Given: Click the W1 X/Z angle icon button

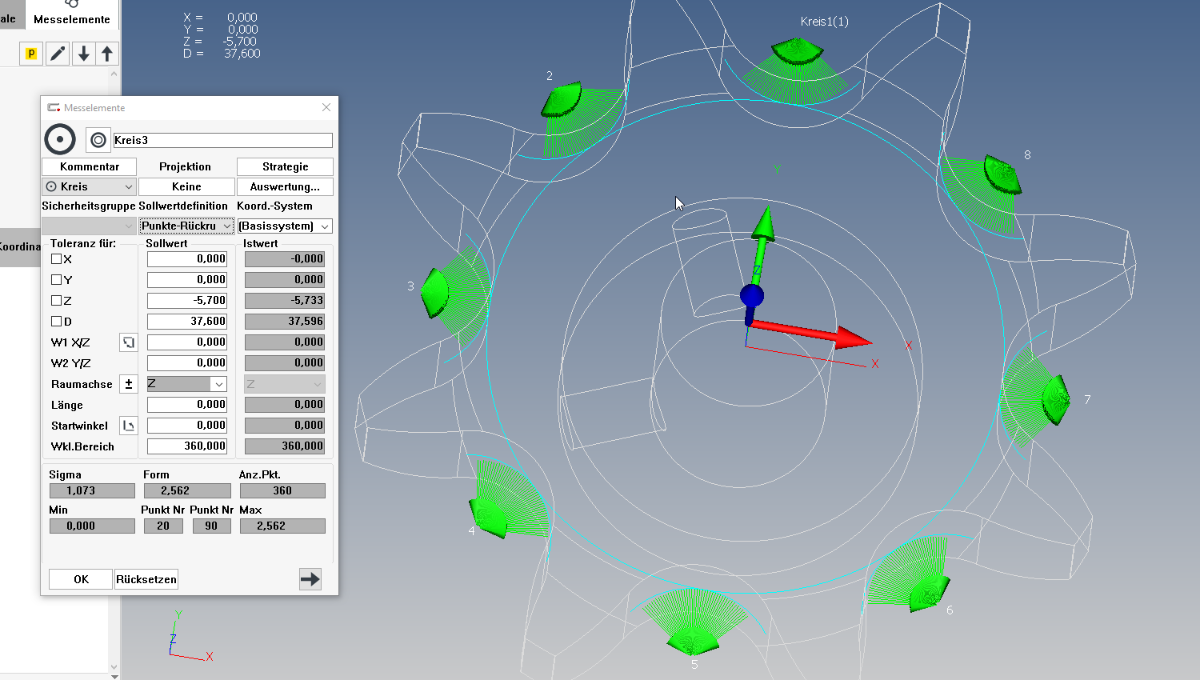Looking at the screenshot, I should pyautogui.click(x=128, y=343).
